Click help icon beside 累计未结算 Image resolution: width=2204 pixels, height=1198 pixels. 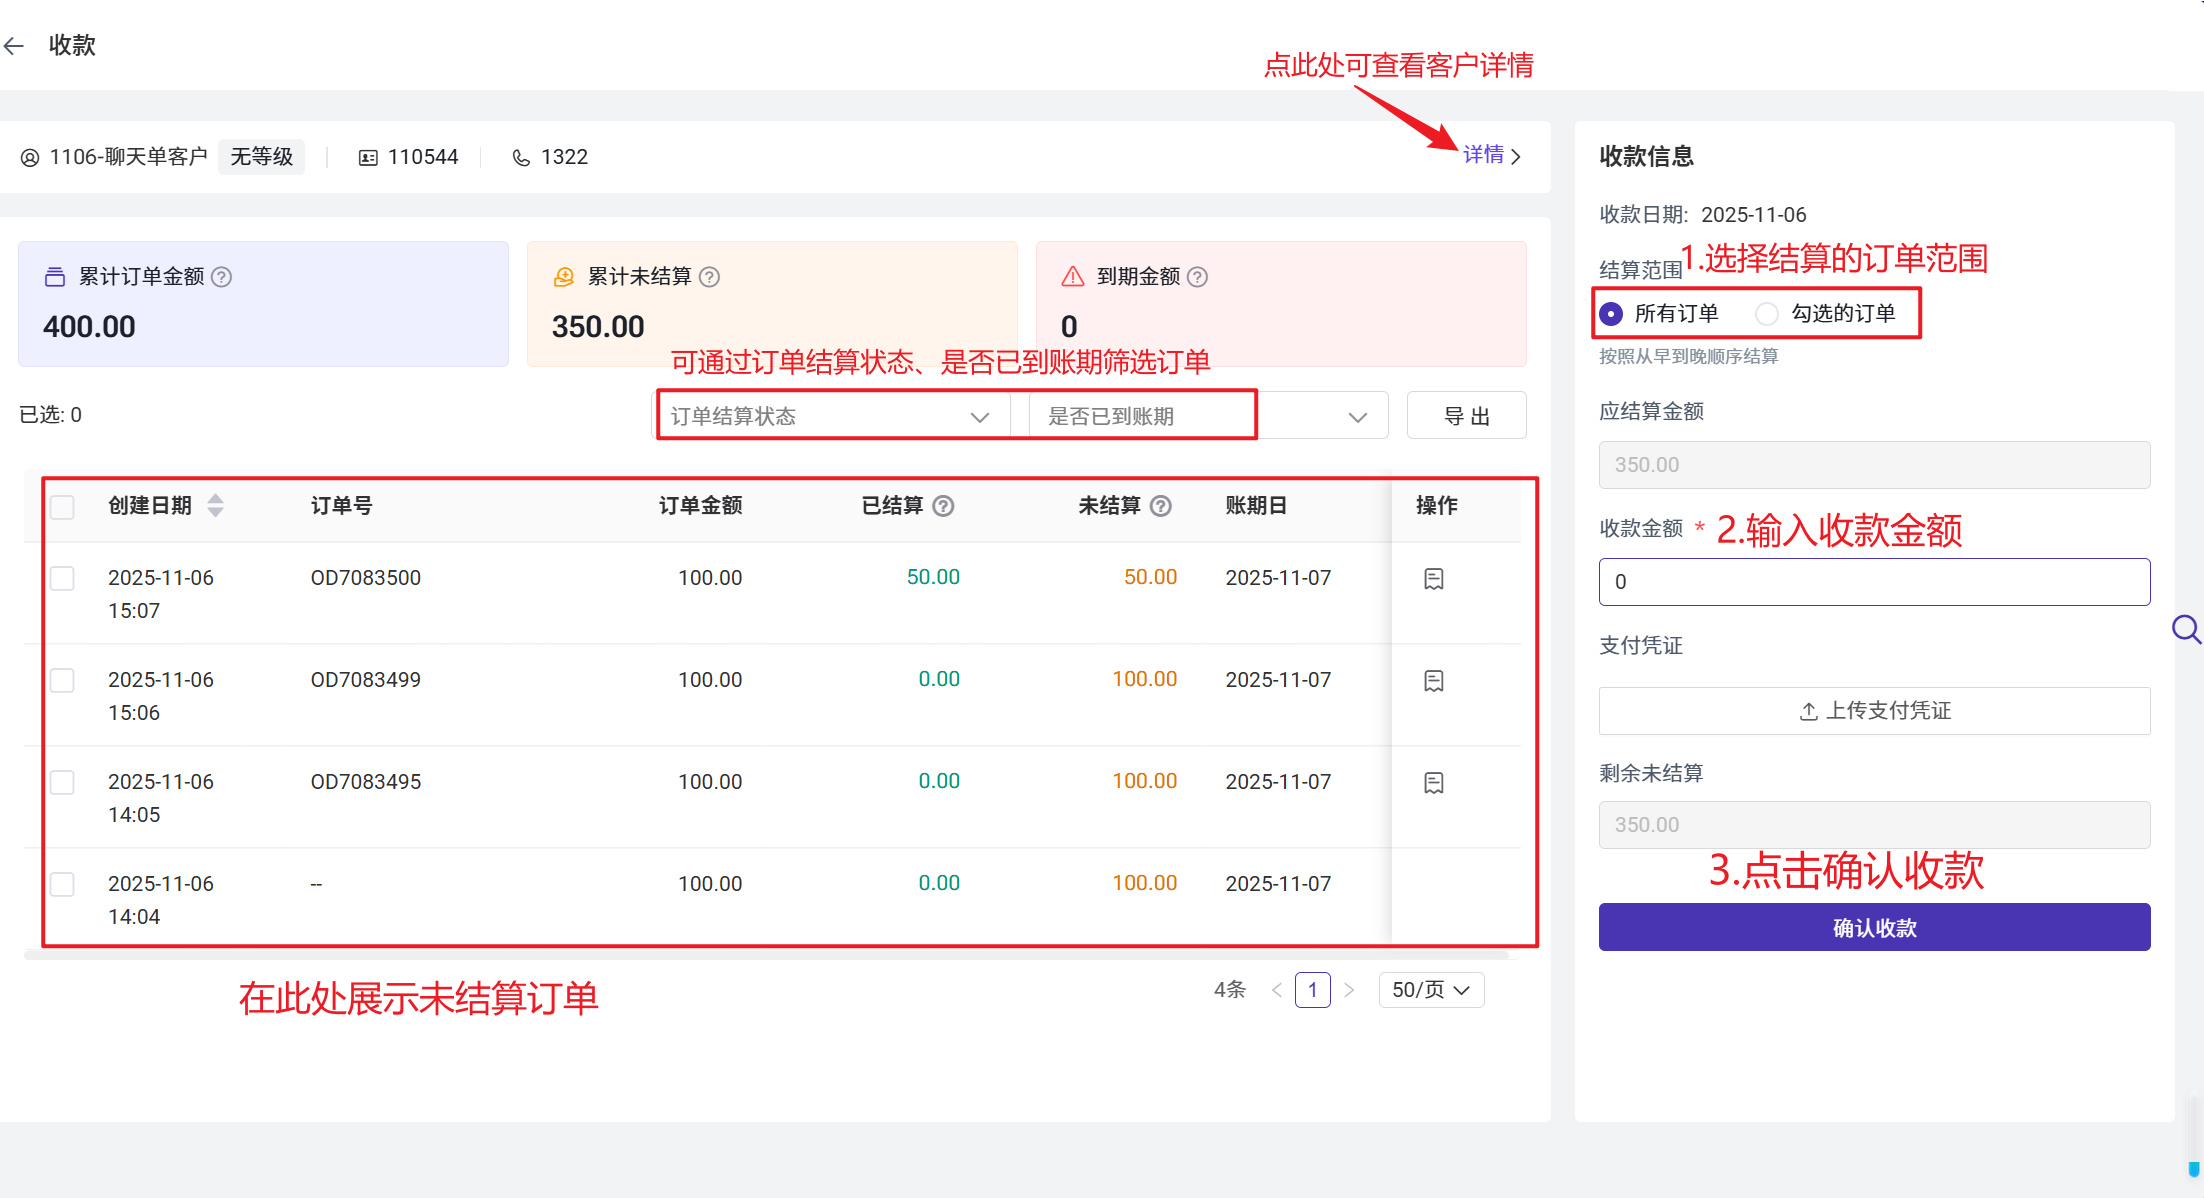click(709, 277)
